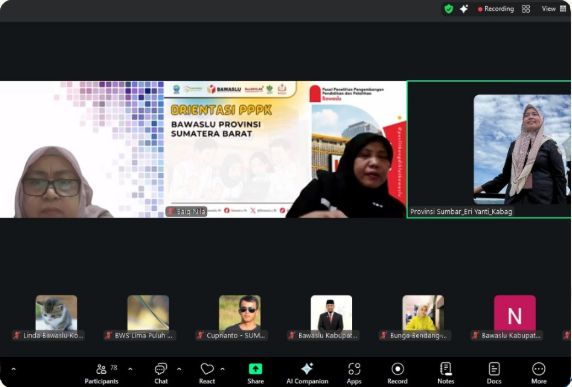The height and width of the screenshot is (387, 572).
Task: Expand the caret on the far-left toolbar edge
Action: click(x=13, y=369)
